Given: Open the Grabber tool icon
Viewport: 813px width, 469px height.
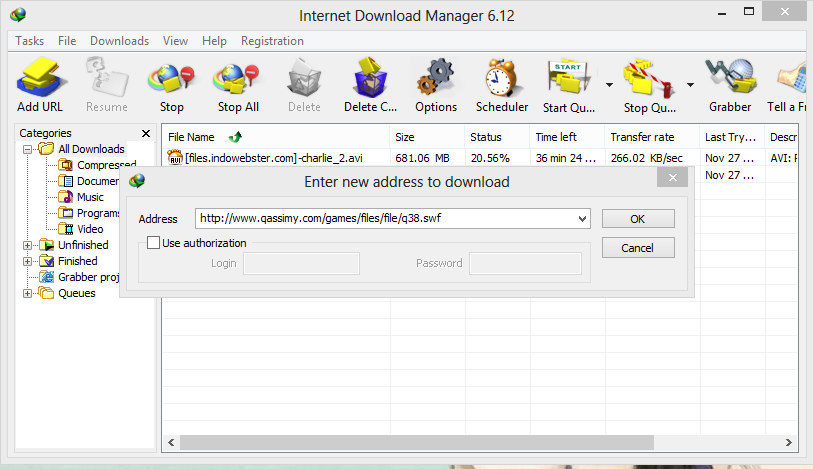Looking at the screenshot, I should pos(730,78).
